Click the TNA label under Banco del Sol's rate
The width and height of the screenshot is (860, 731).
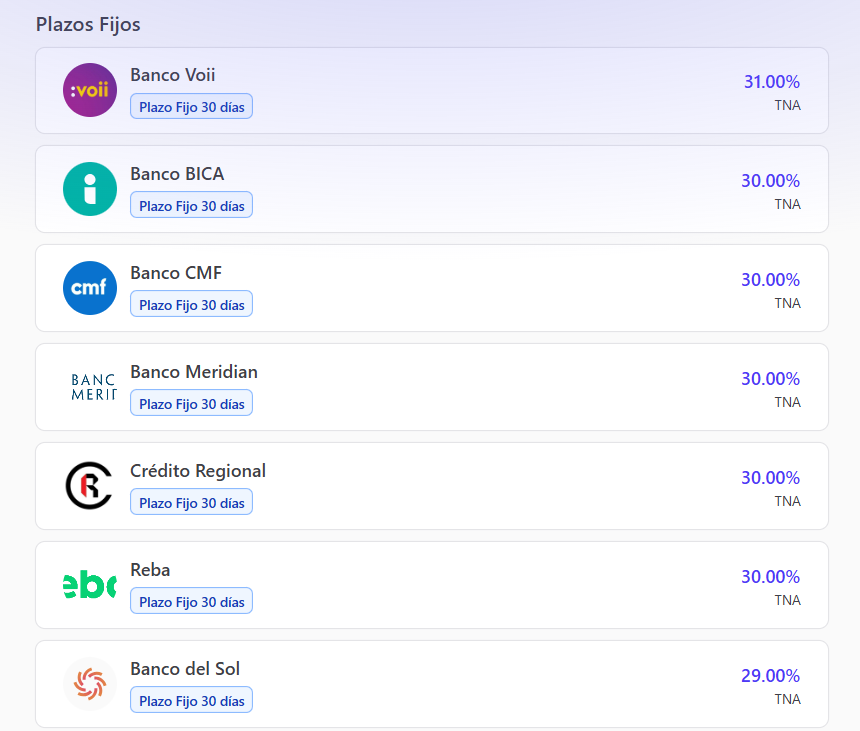[x=788, y=699]
